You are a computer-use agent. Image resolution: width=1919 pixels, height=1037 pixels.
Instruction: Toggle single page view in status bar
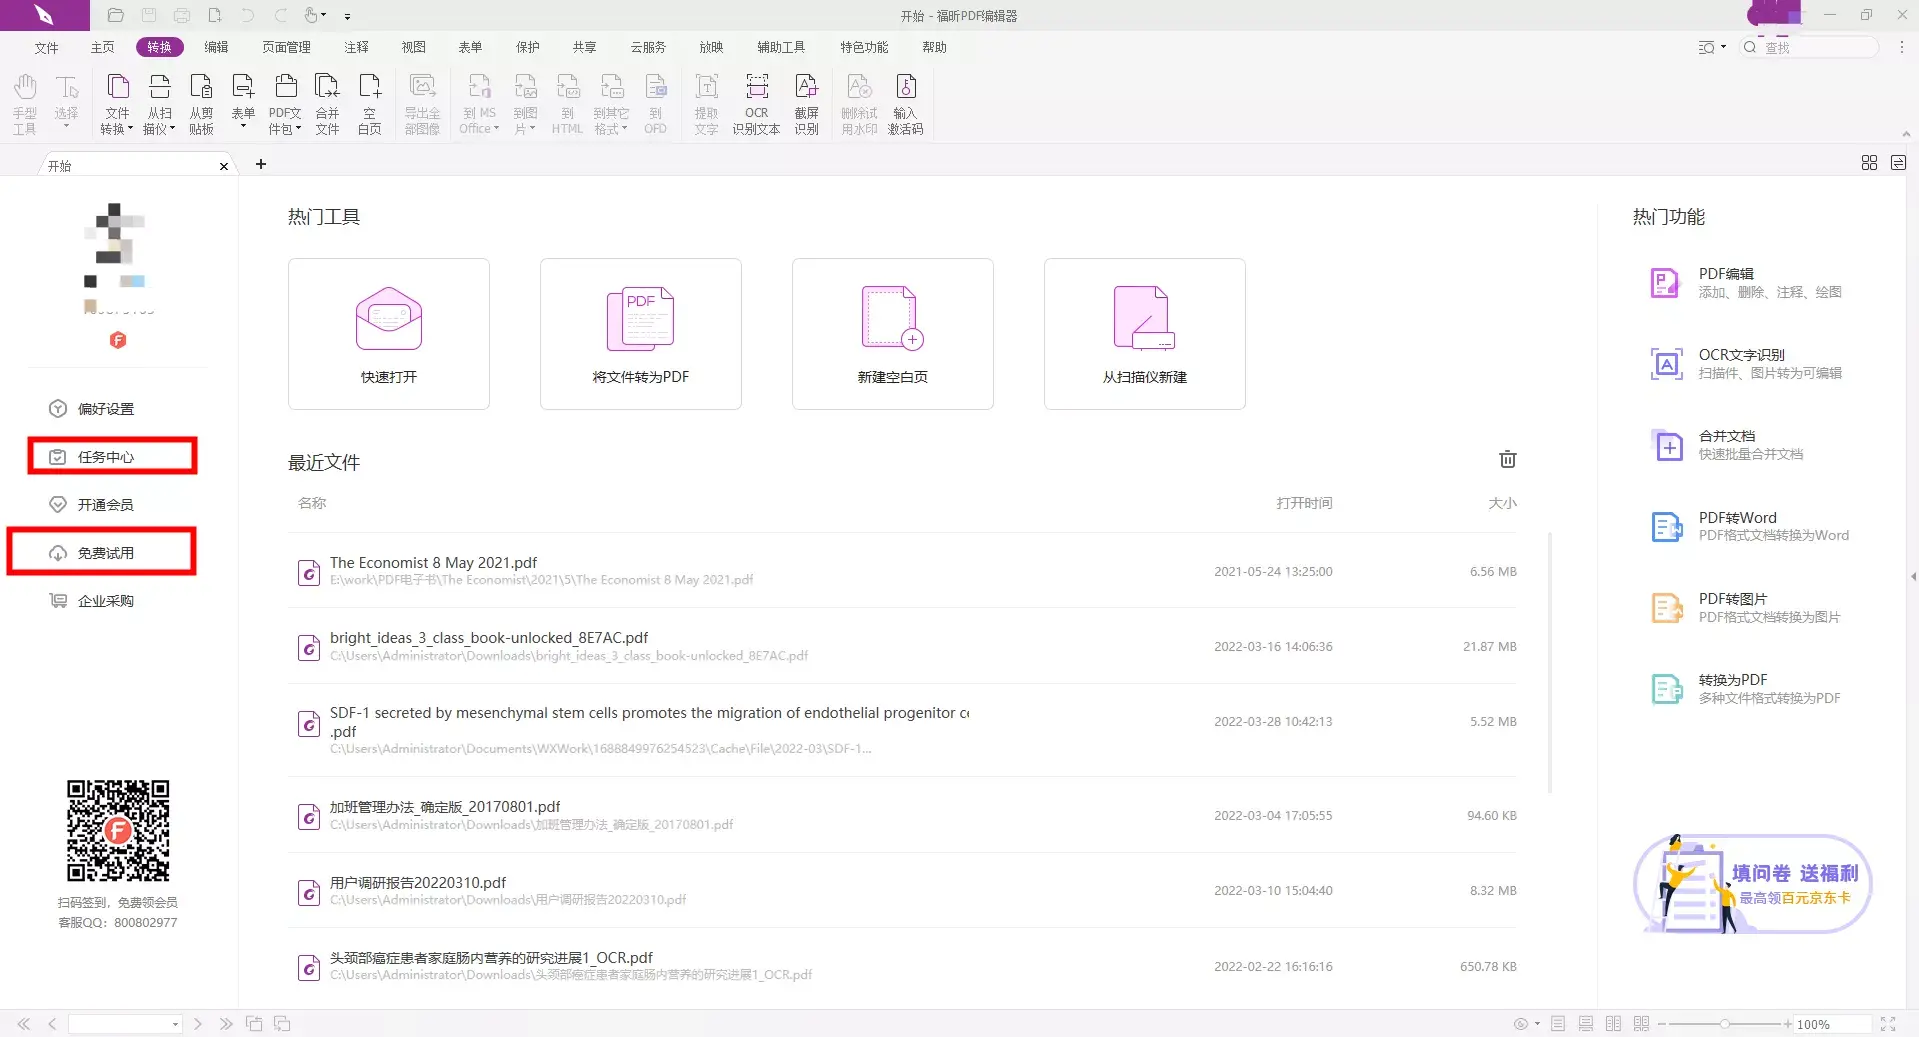point(1558,1024)
